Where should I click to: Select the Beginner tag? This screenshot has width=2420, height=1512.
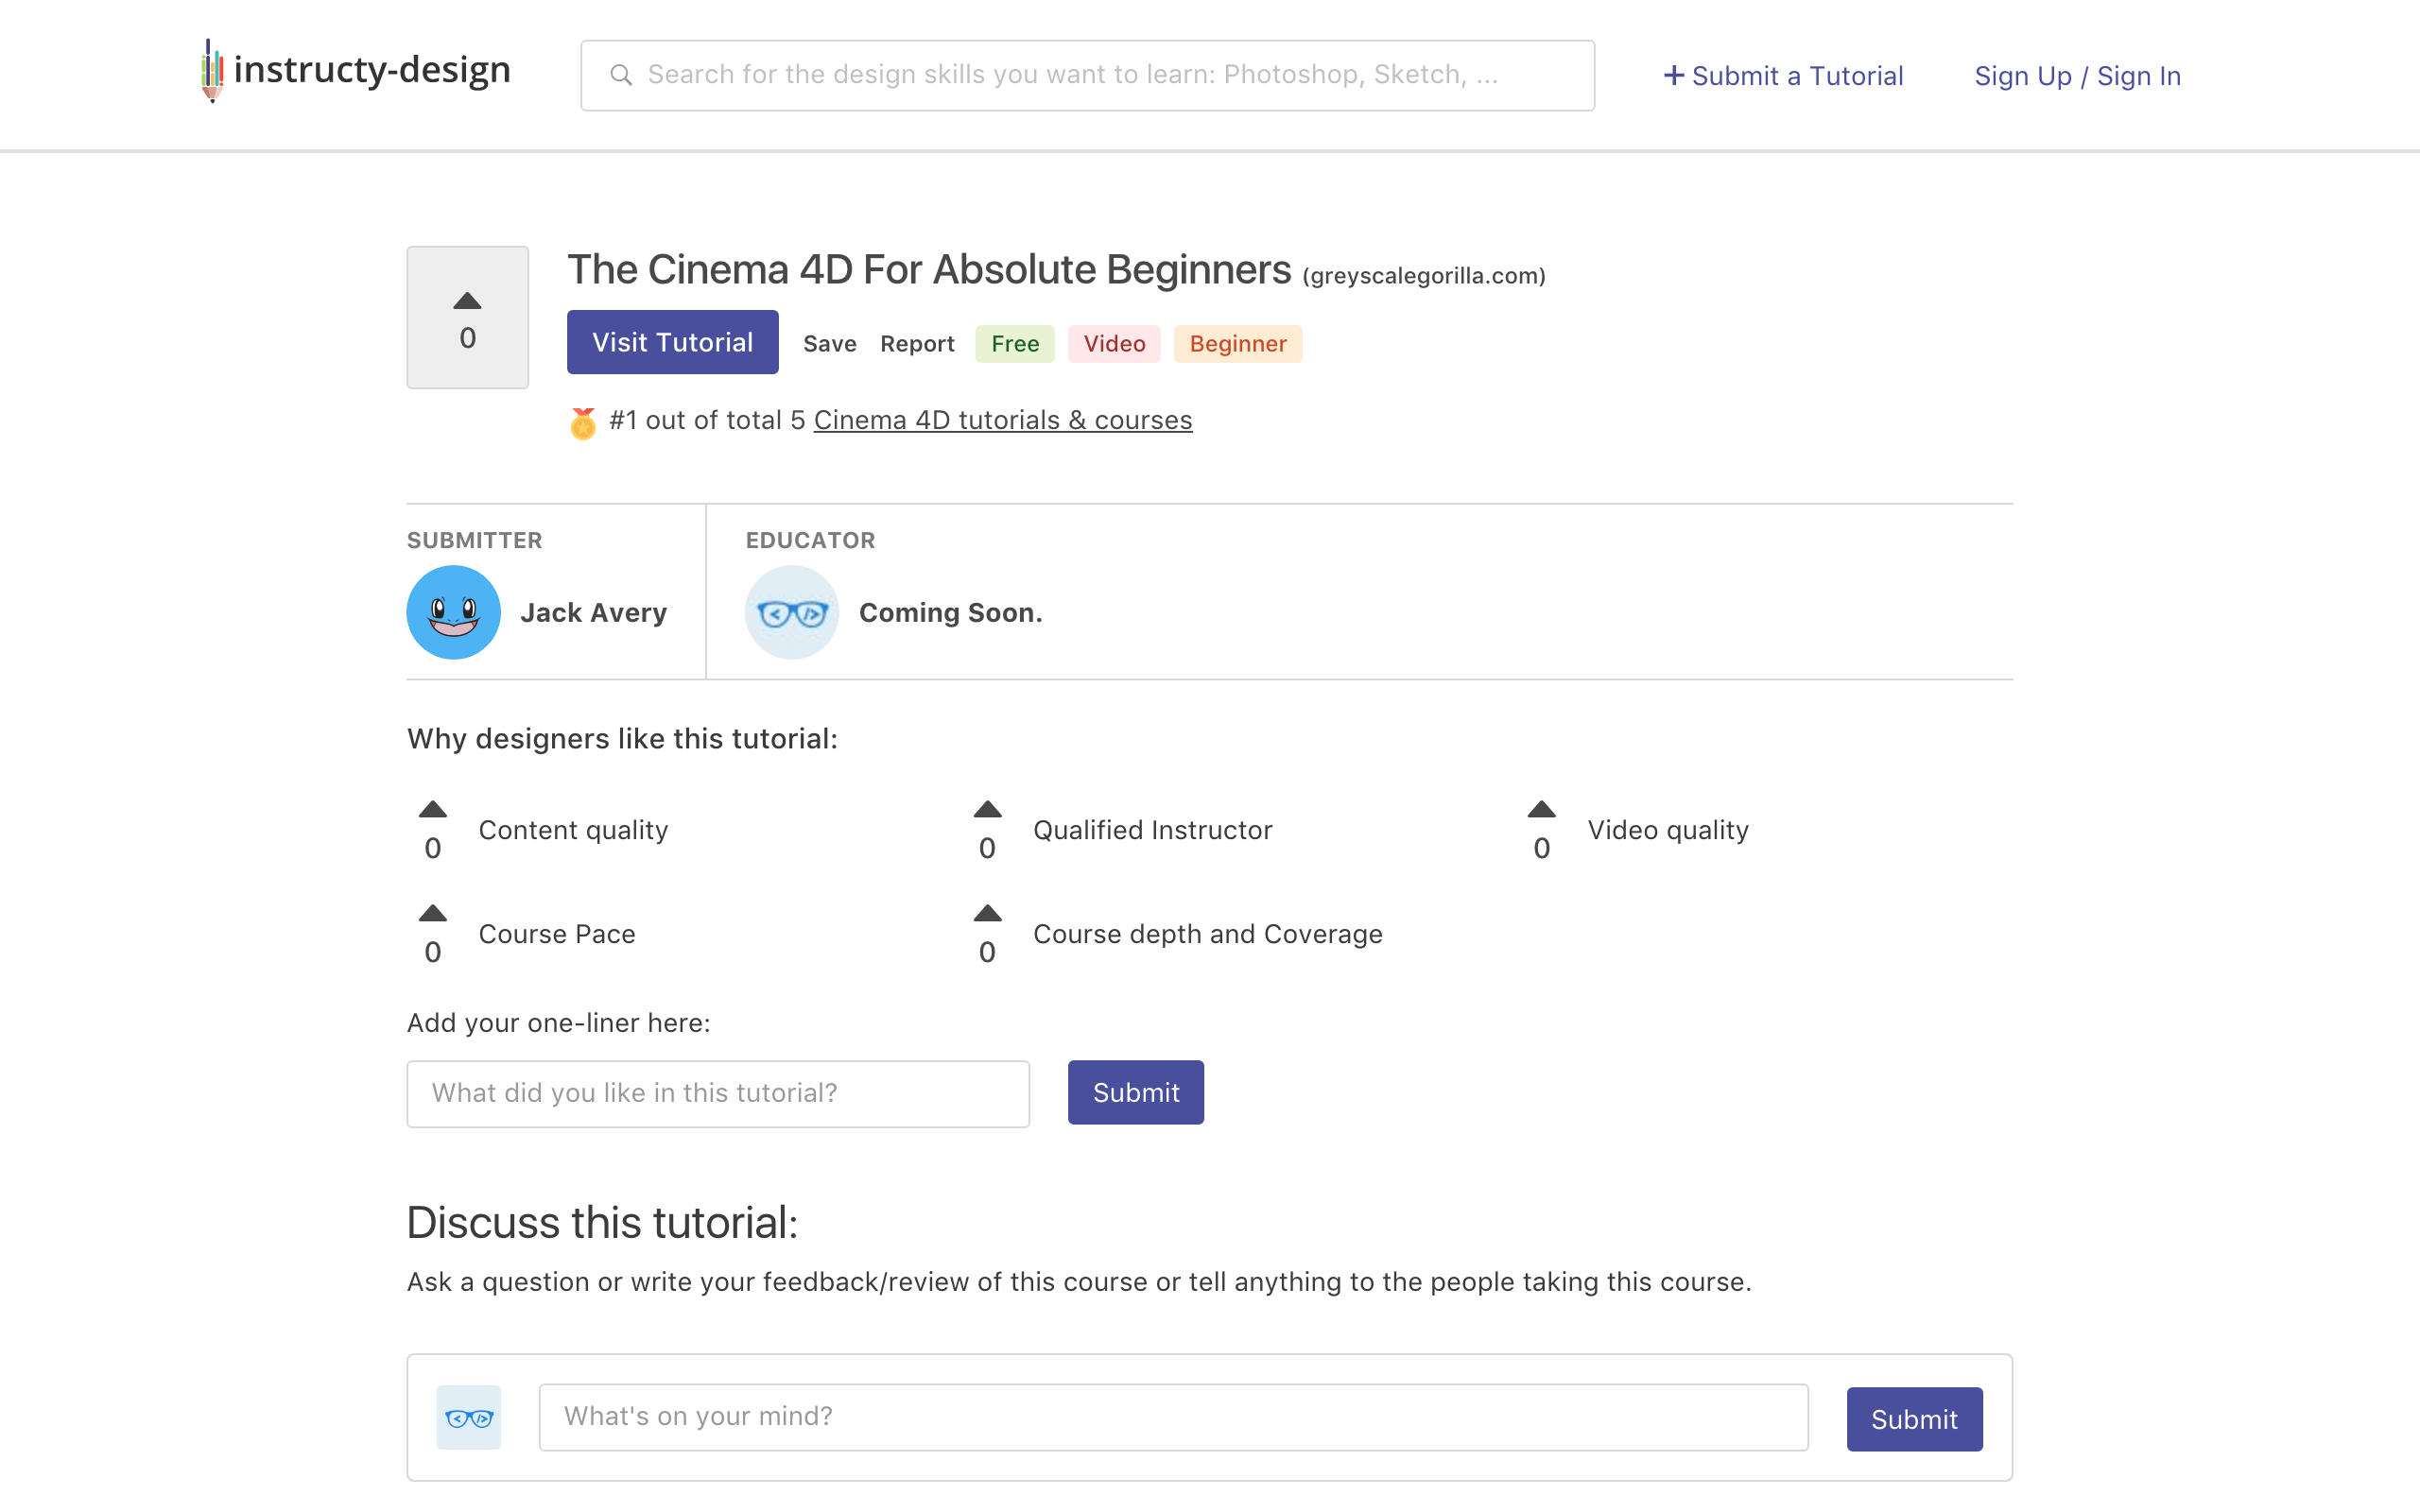(1237, 344)
